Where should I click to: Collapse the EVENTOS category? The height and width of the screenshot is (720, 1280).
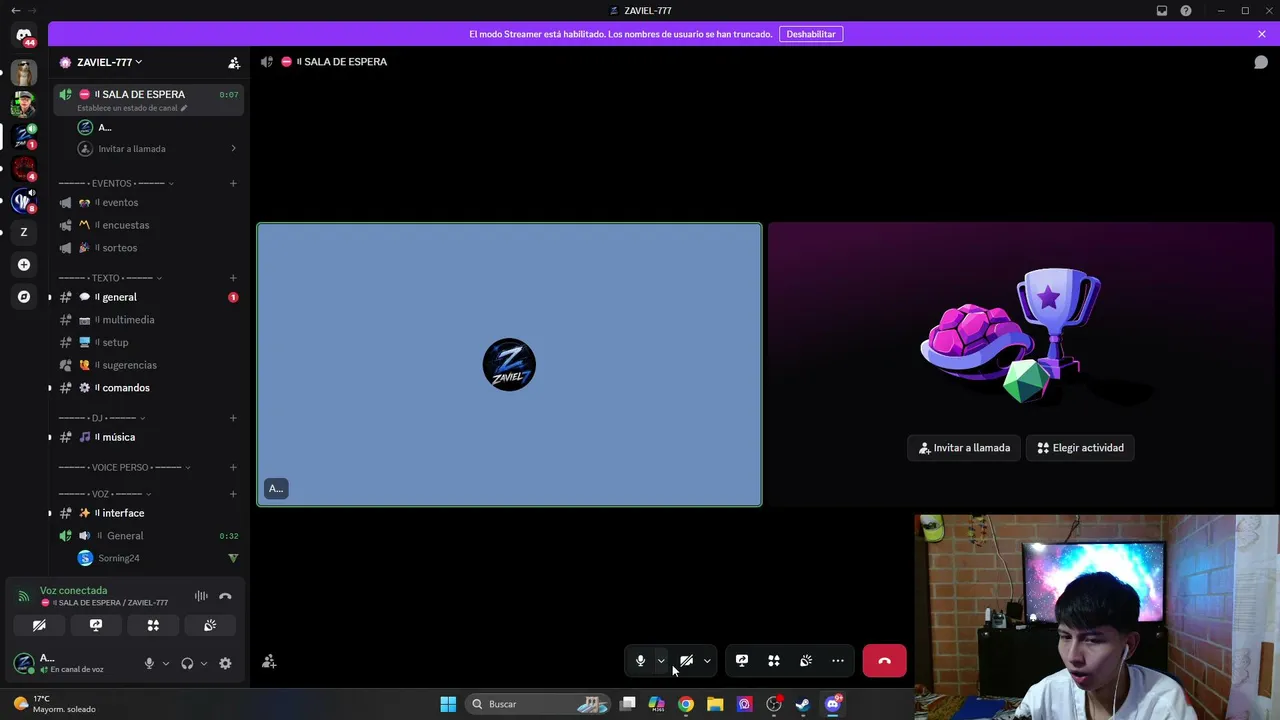click(x=116, y=183)
